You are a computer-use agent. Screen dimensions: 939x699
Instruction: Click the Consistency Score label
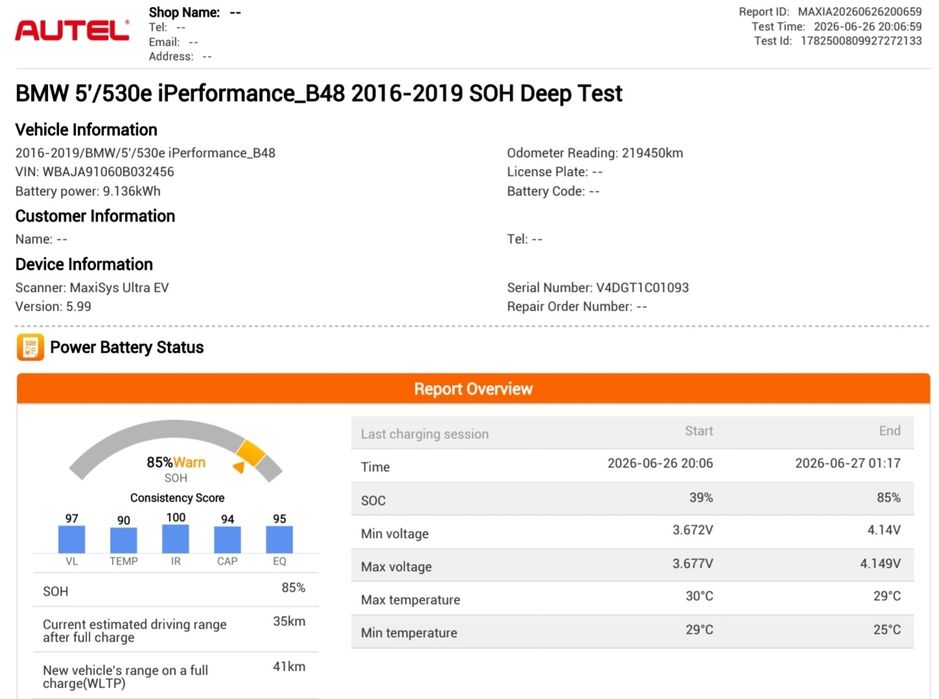point(177,498)
